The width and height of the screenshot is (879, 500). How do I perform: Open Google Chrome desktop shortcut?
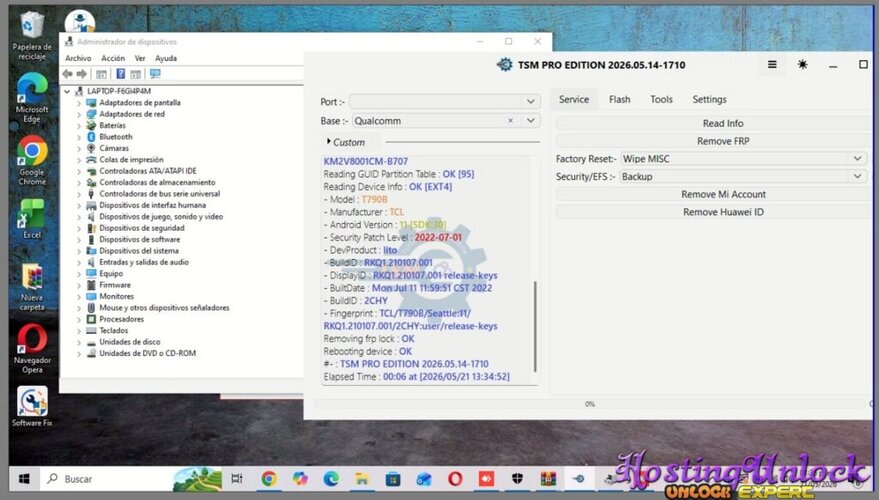32,161
